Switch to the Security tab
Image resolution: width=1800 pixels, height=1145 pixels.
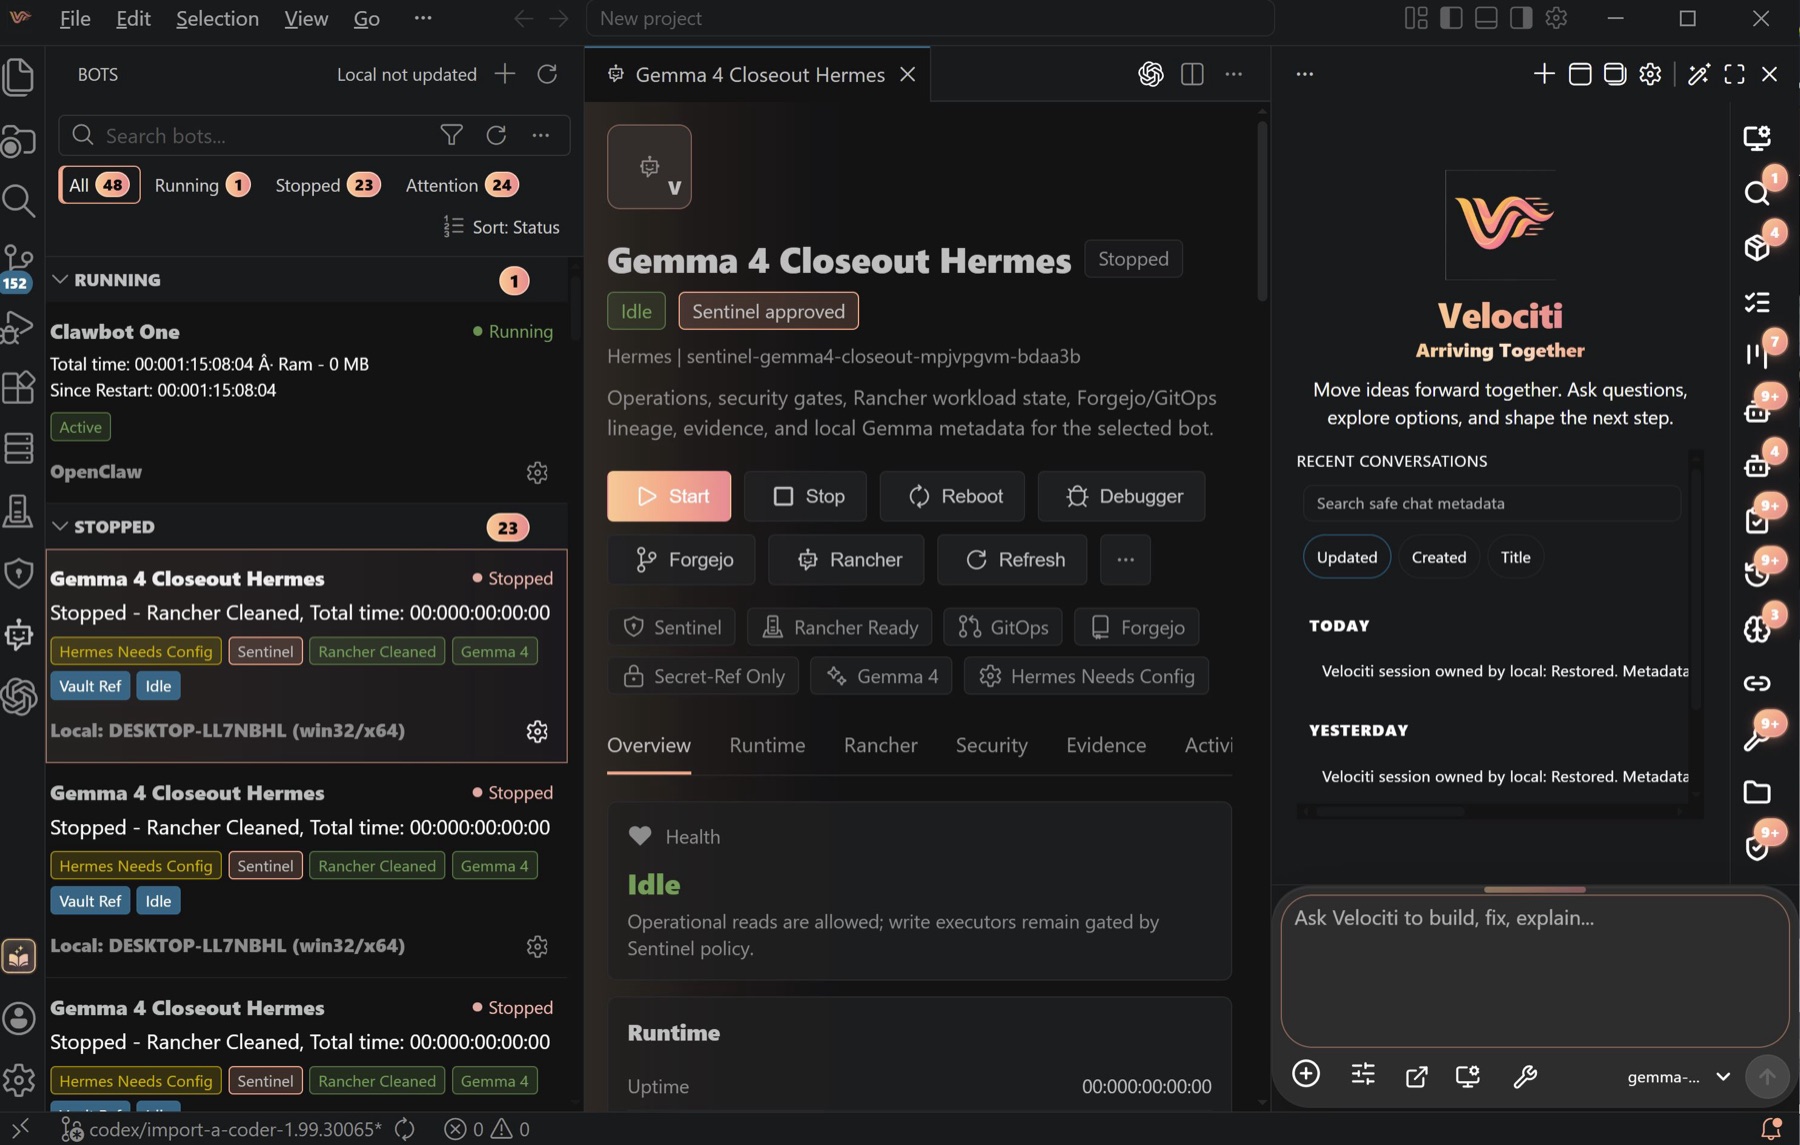click(991, 745)
